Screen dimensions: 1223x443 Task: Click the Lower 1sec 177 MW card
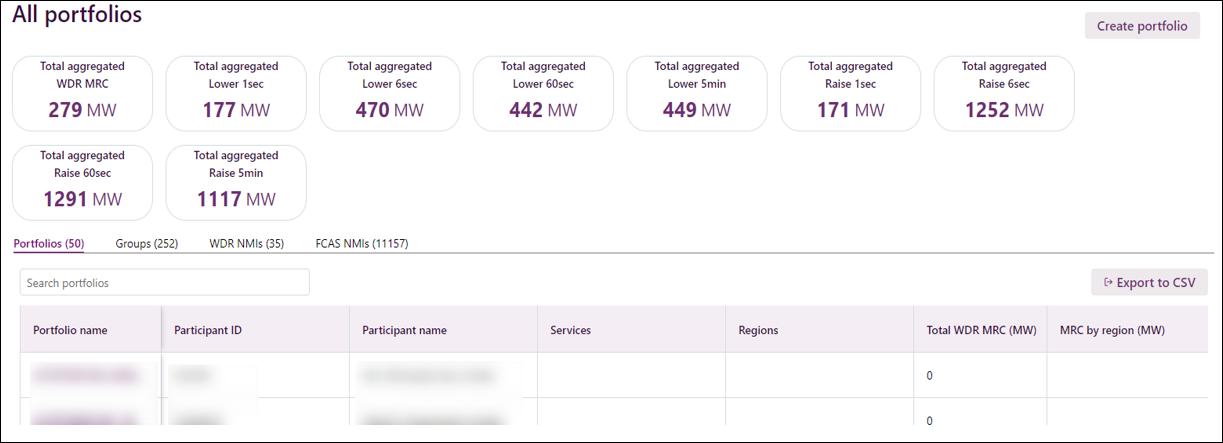tap(236, 93)
